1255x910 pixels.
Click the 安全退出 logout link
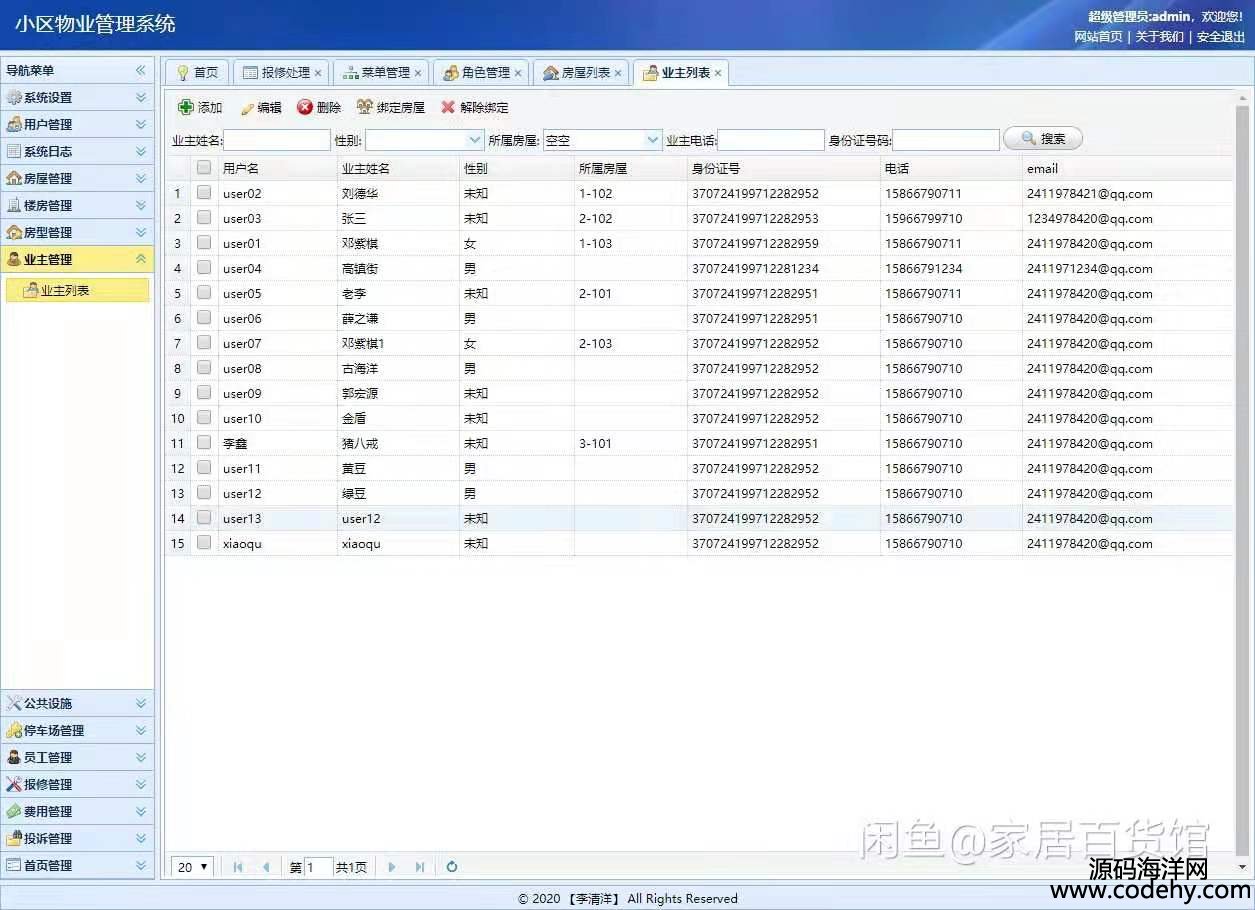1220,37
